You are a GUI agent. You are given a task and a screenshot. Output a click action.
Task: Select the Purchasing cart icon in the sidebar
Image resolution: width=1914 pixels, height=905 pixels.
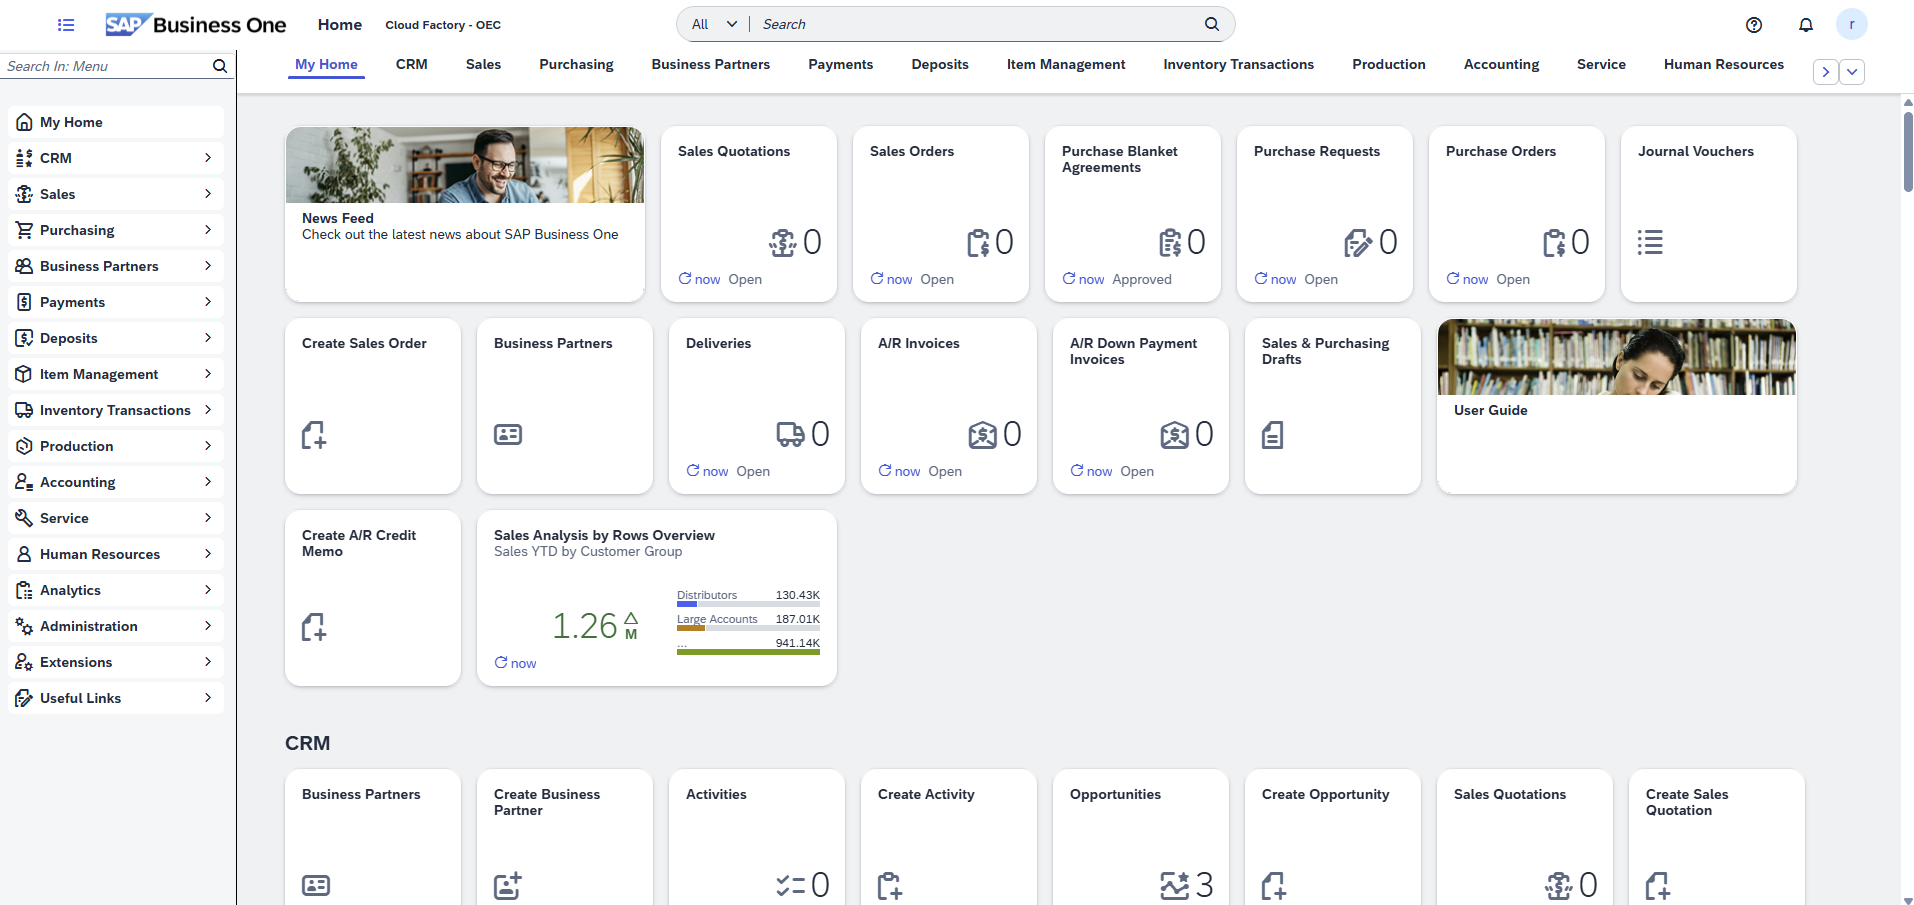(23, 229)
